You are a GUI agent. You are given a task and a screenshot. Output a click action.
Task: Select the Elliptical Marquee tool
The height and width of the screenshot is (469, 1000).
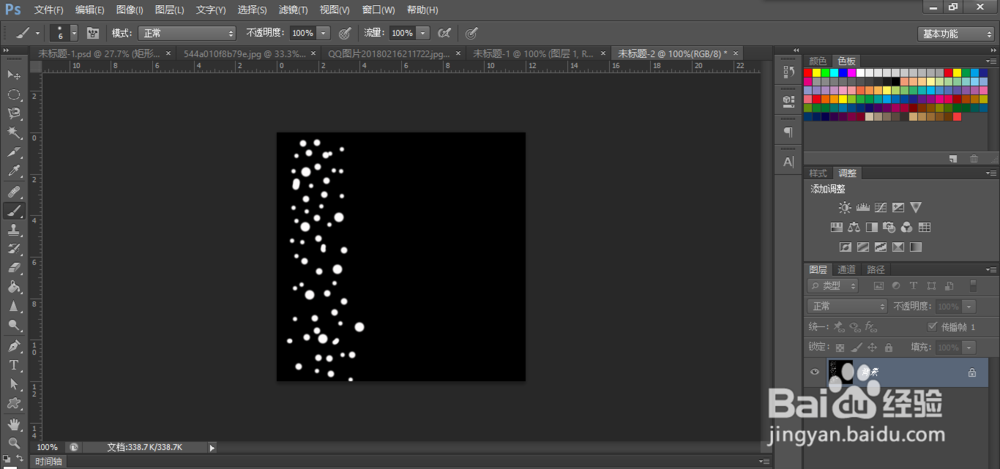(14, 94)
